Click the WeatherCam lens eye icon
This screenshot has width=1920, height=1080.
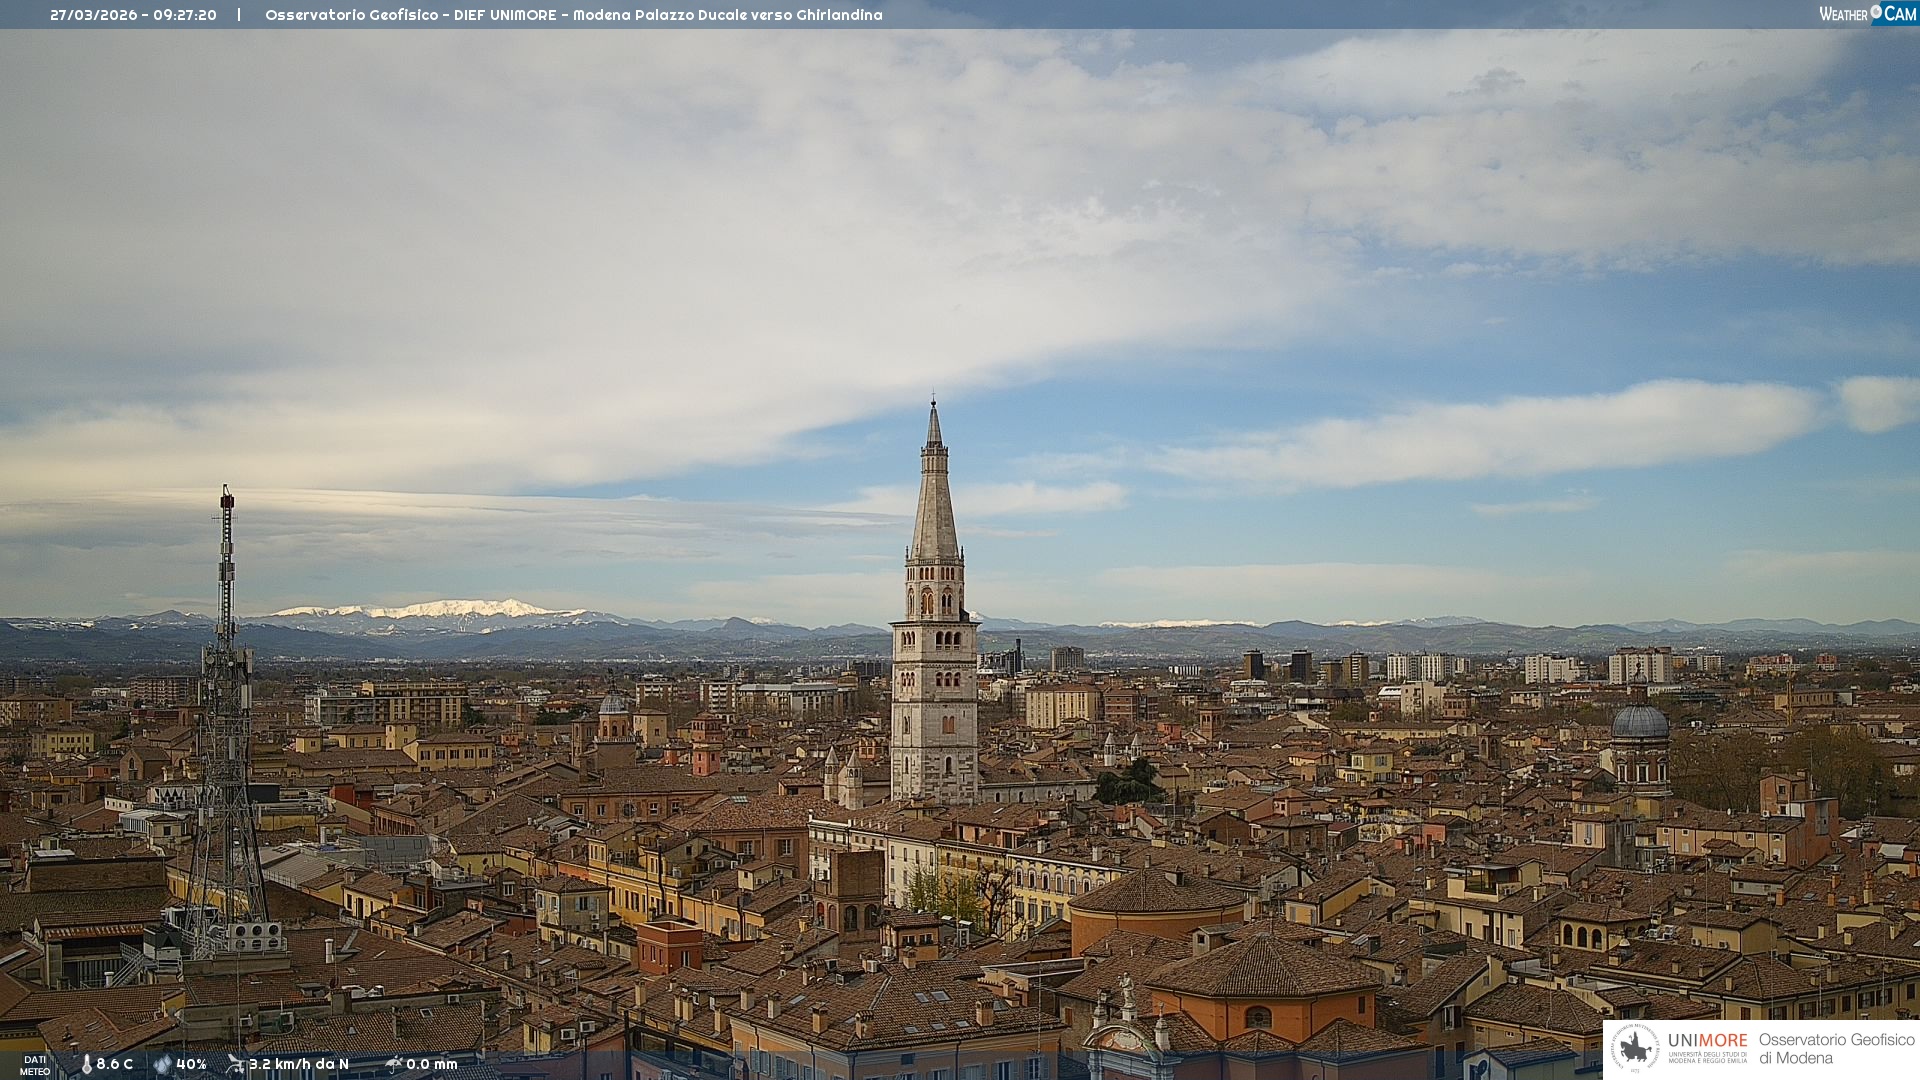(1876, 12)
